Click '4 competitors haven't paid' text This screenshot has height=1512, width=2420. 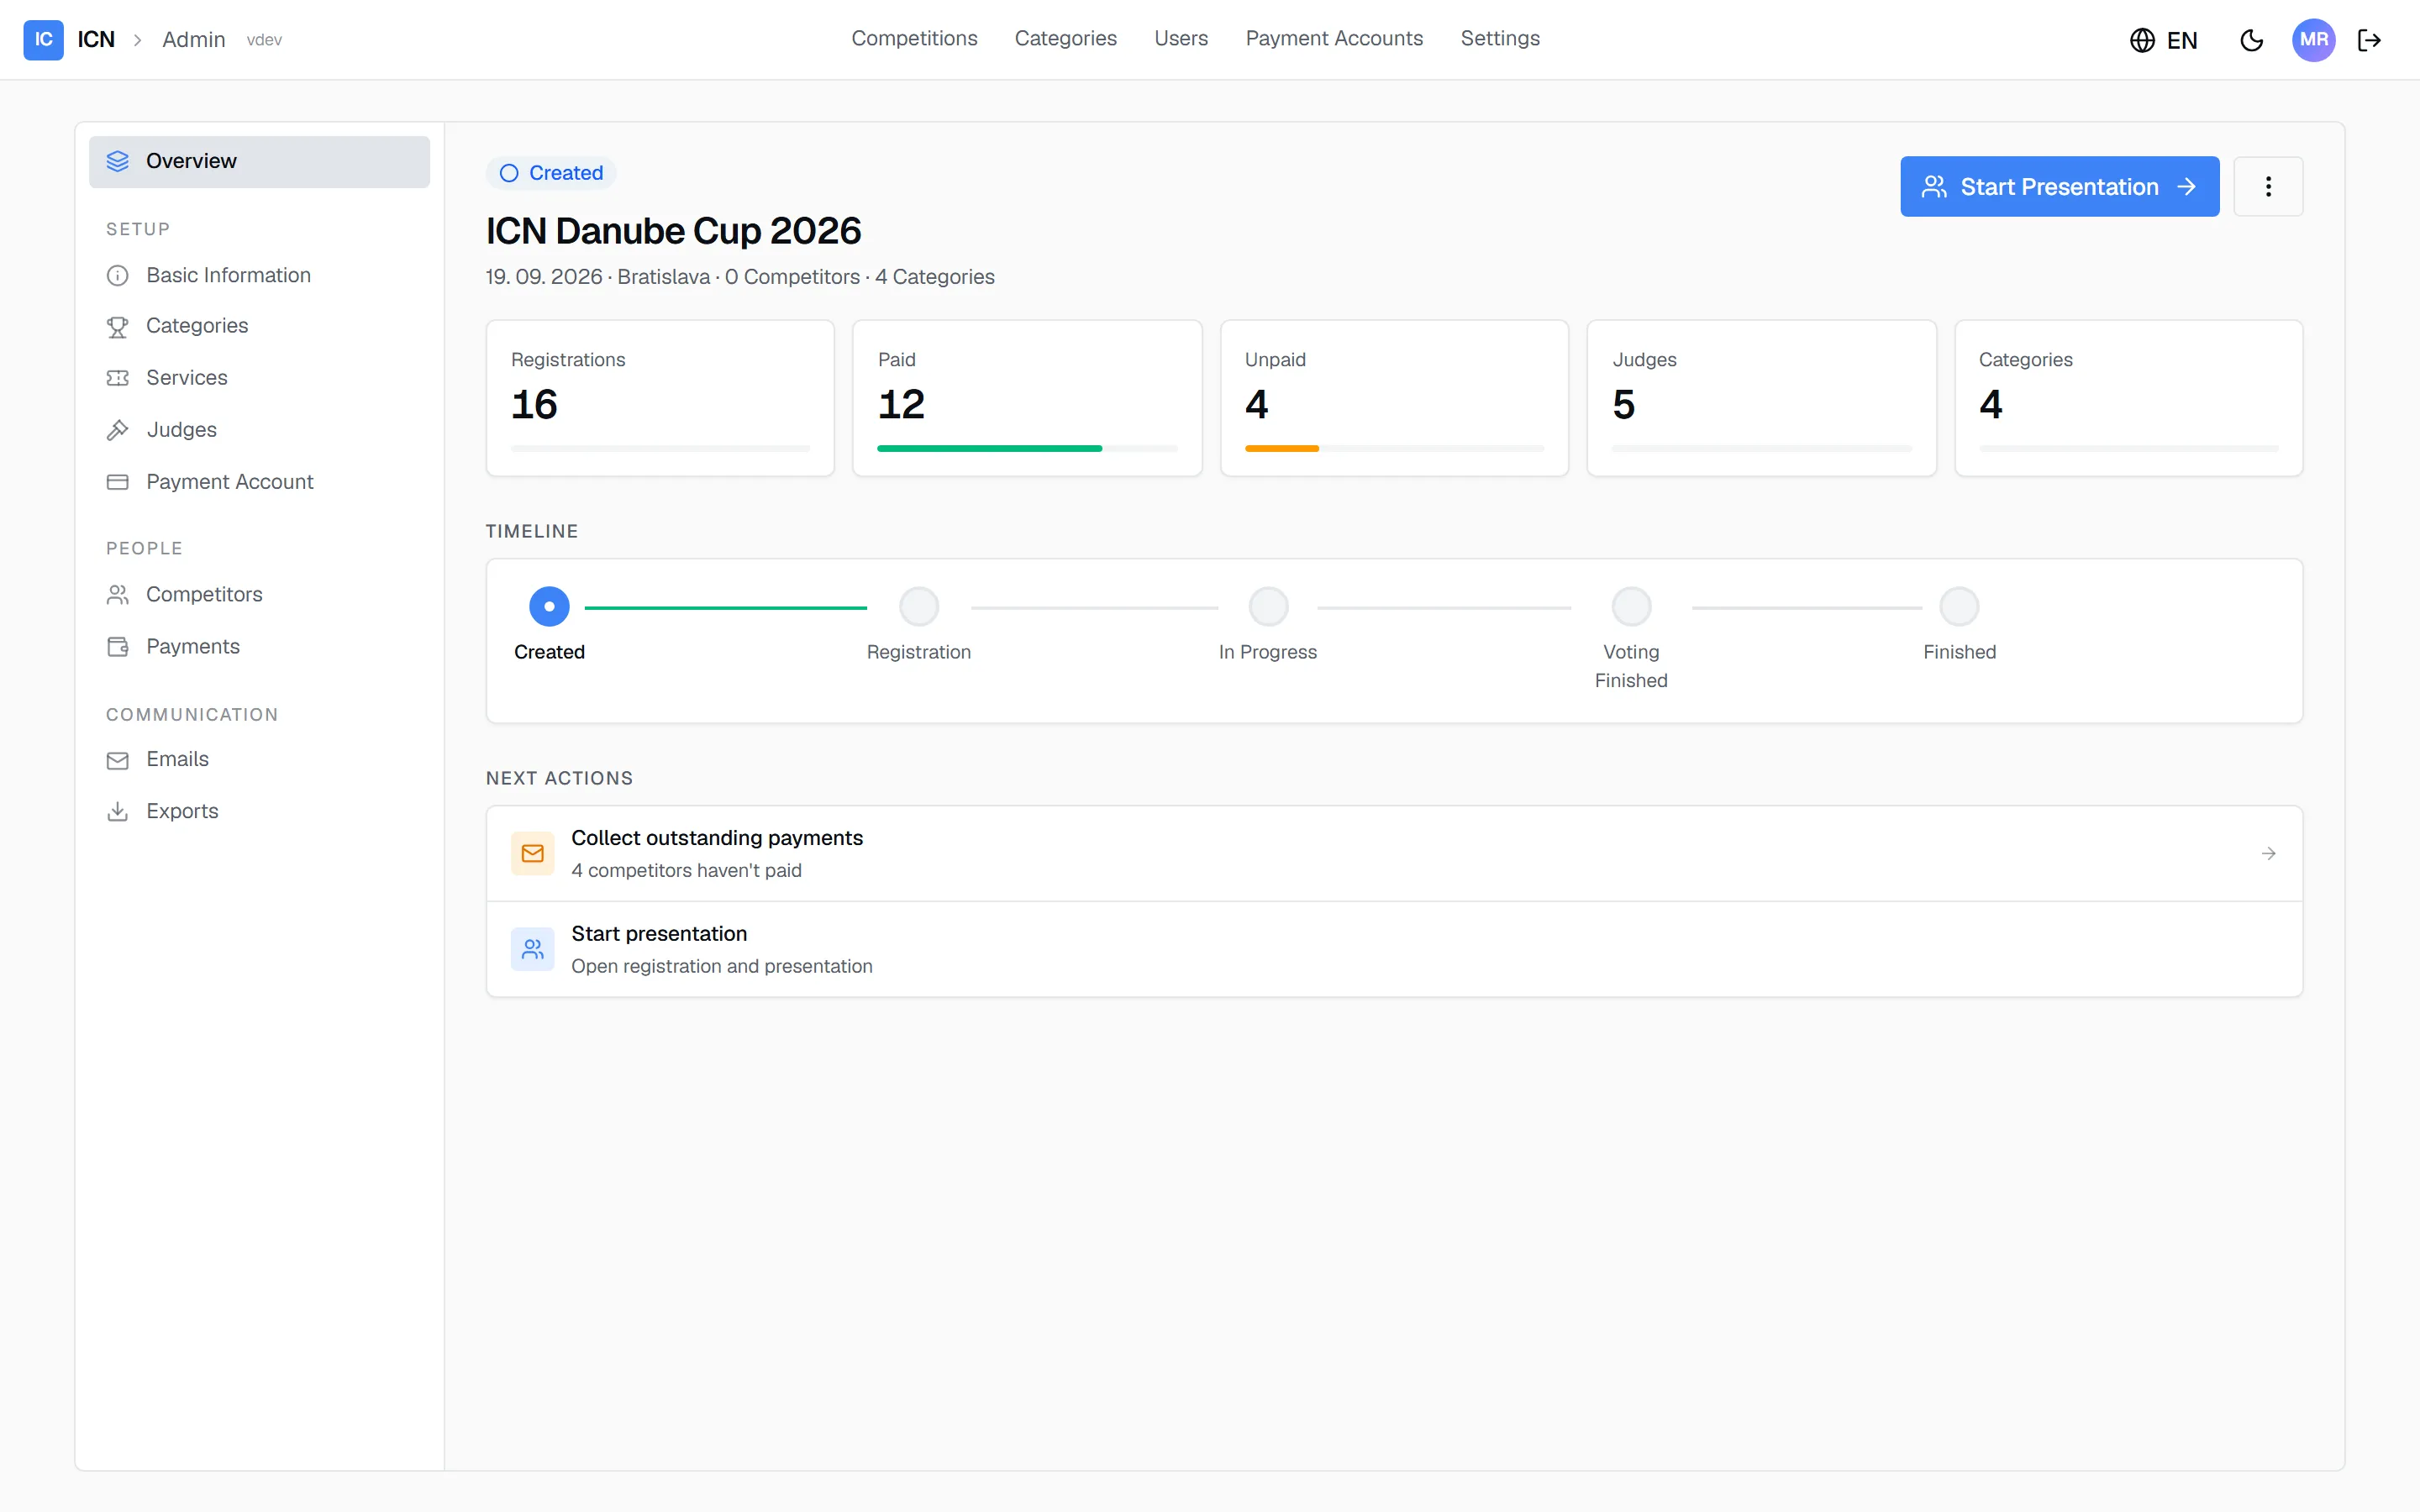(x=686, y=871)
